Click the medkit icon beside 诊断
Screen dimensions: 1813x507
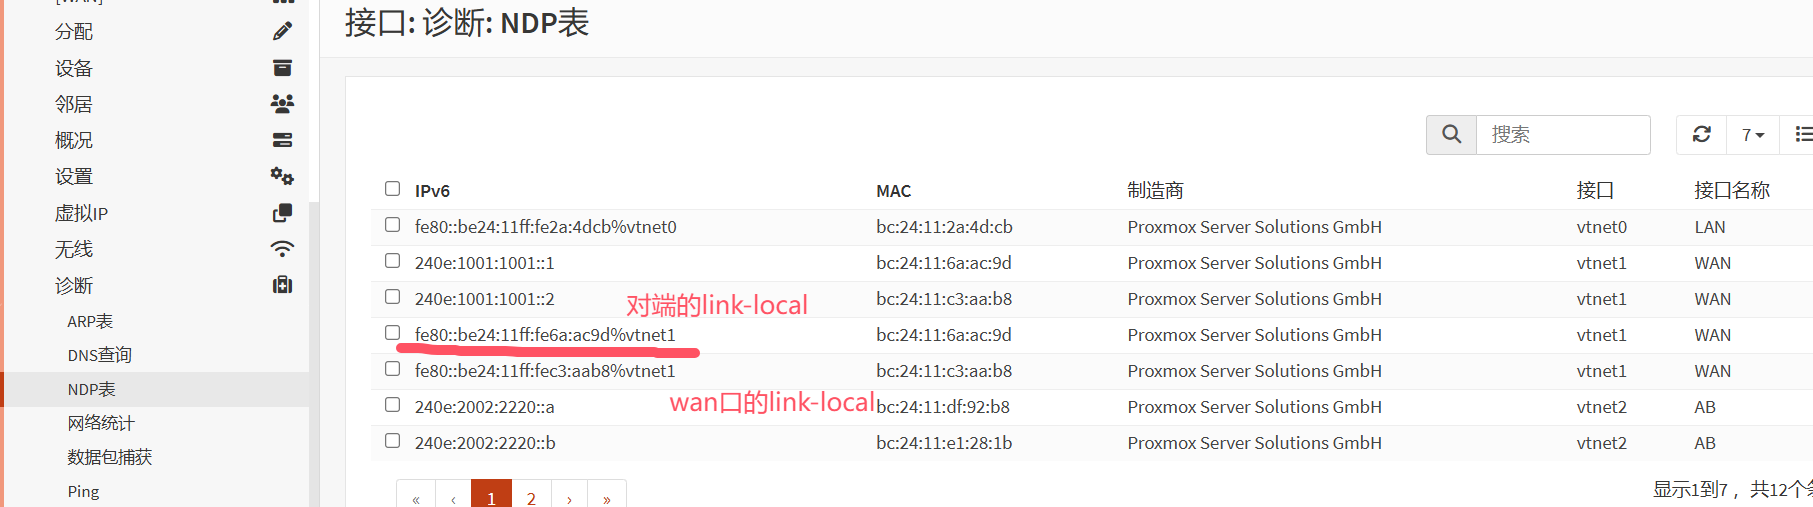pyautogui.click(x=282, y=285)
